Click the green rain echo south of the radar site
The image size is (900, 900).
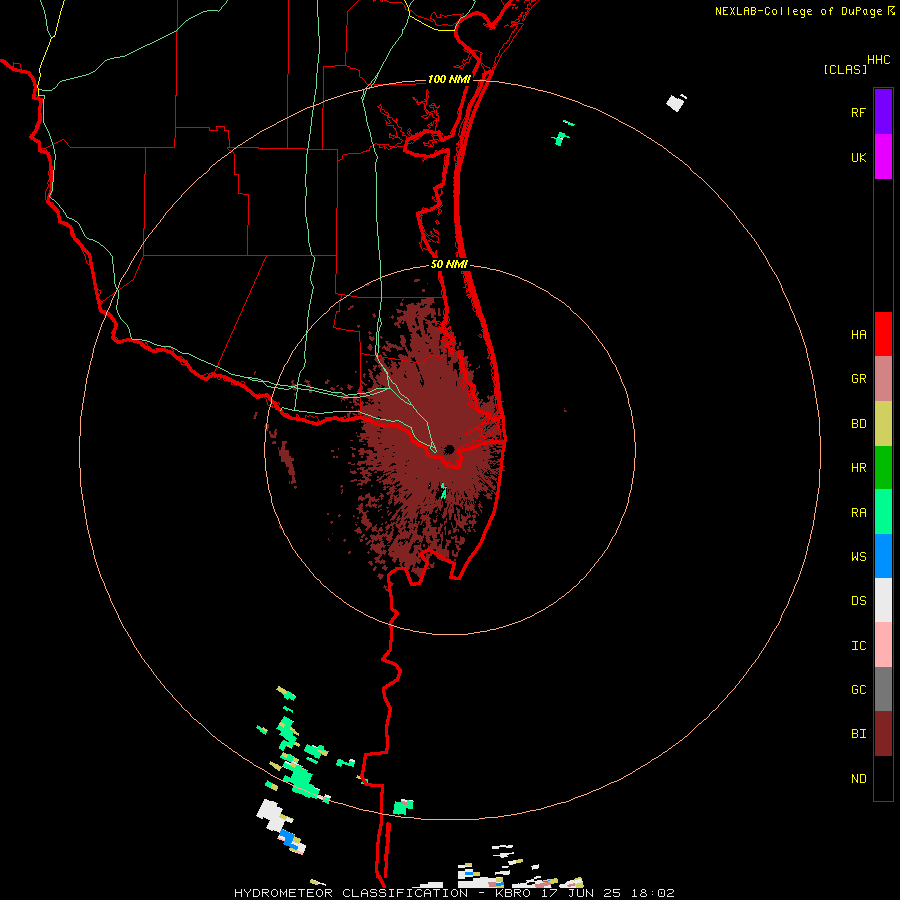coord(443,491)
